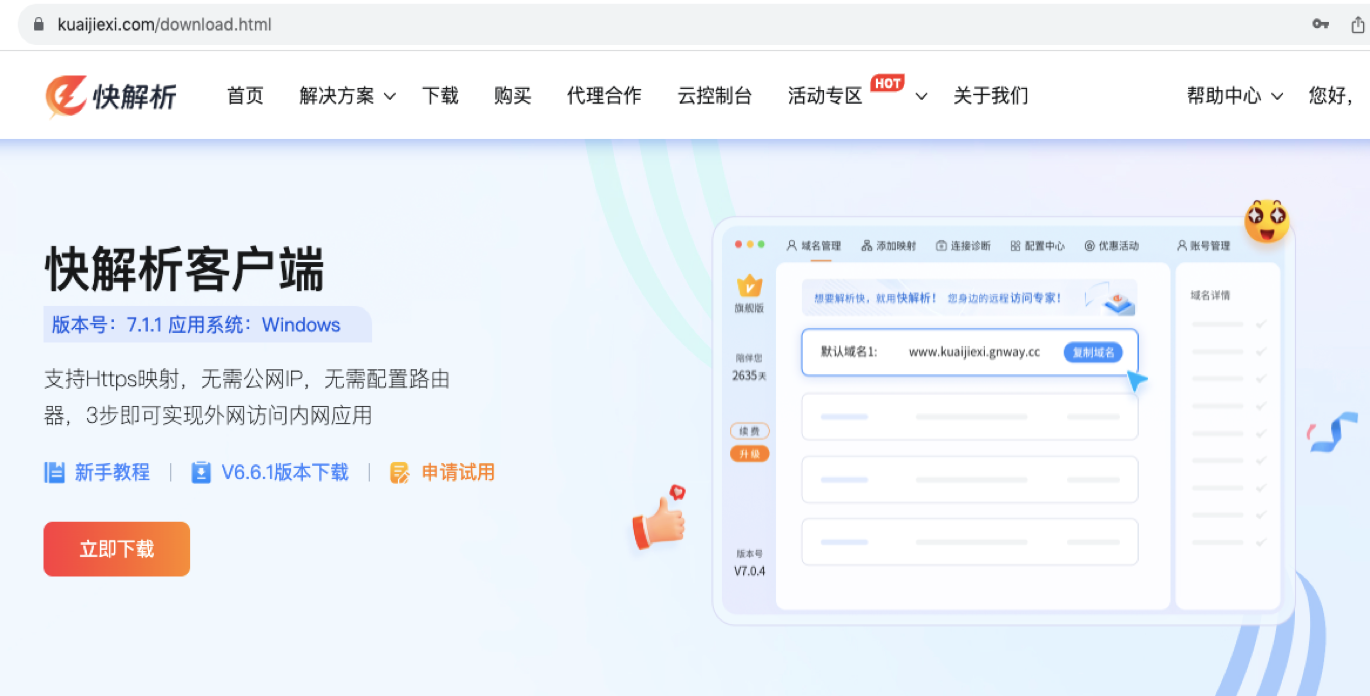
Task: Click the 申请试用 orange form icon
Action: pos(400,472)
